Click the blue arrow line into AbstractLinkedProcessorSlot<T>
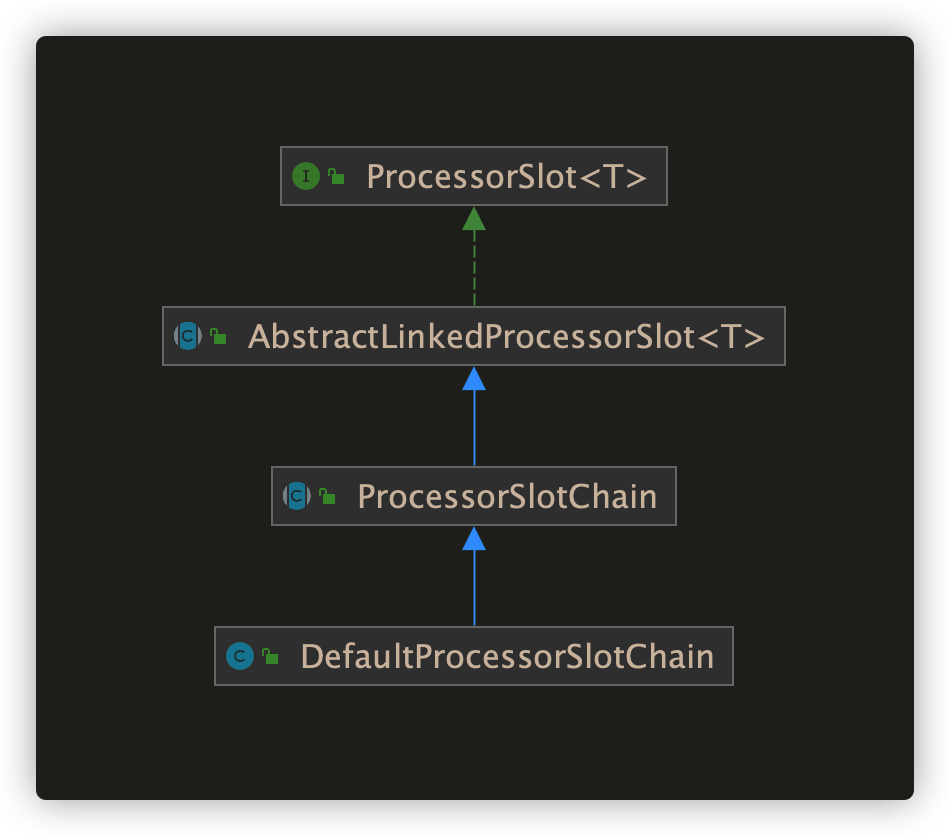 tap(474, 428)
